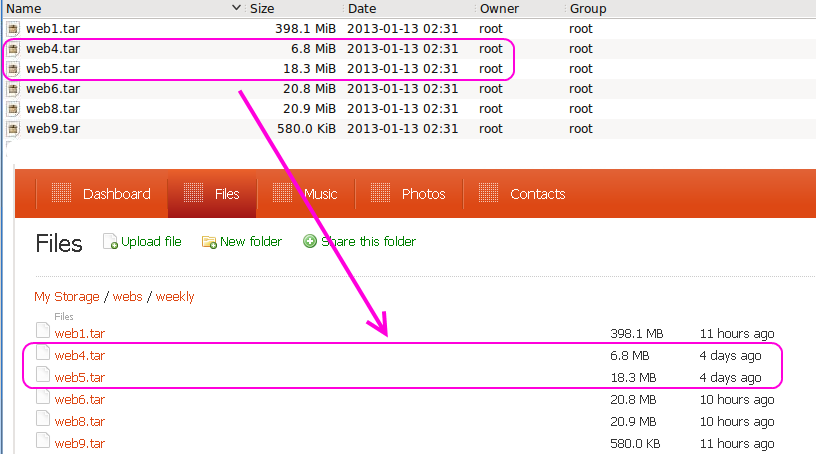The height and width of the screenshot is (454, 816).
Task: Open the Photos tab
Action: tap(409, 194)
